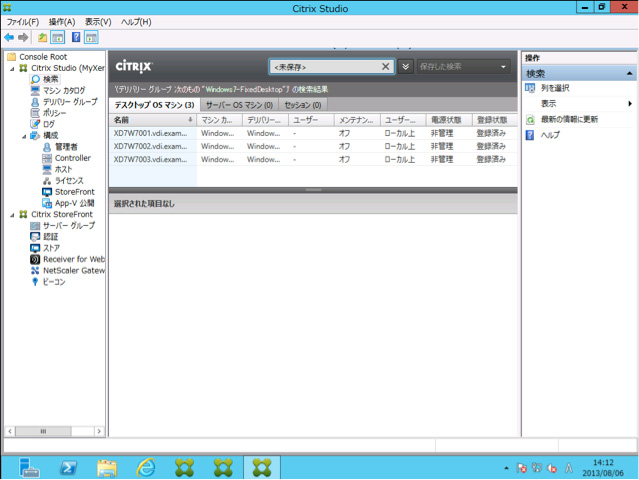The image size is (639, 480).
Task: Select machine row XD7W7002.vdi.exam...
Action: tap(313, 146)
